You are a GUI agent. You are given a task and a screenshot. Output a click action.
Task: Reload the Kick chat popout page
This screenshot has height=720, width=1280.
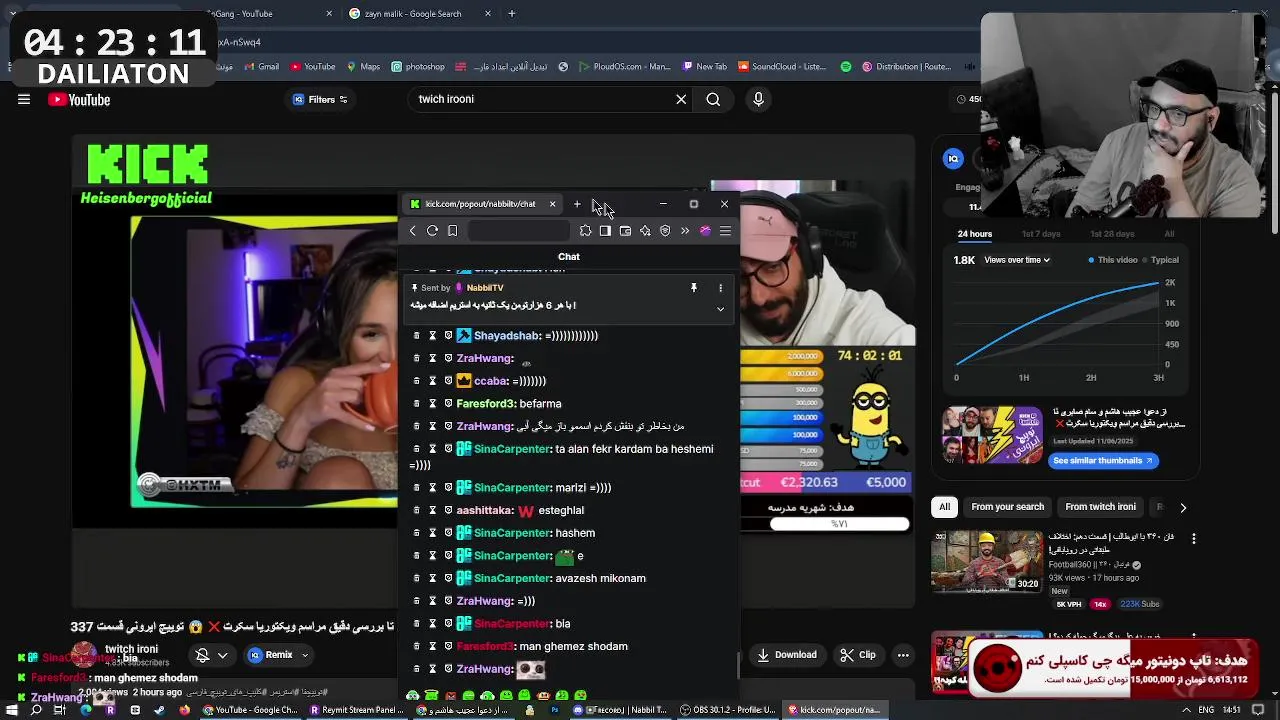click(432, 231)
